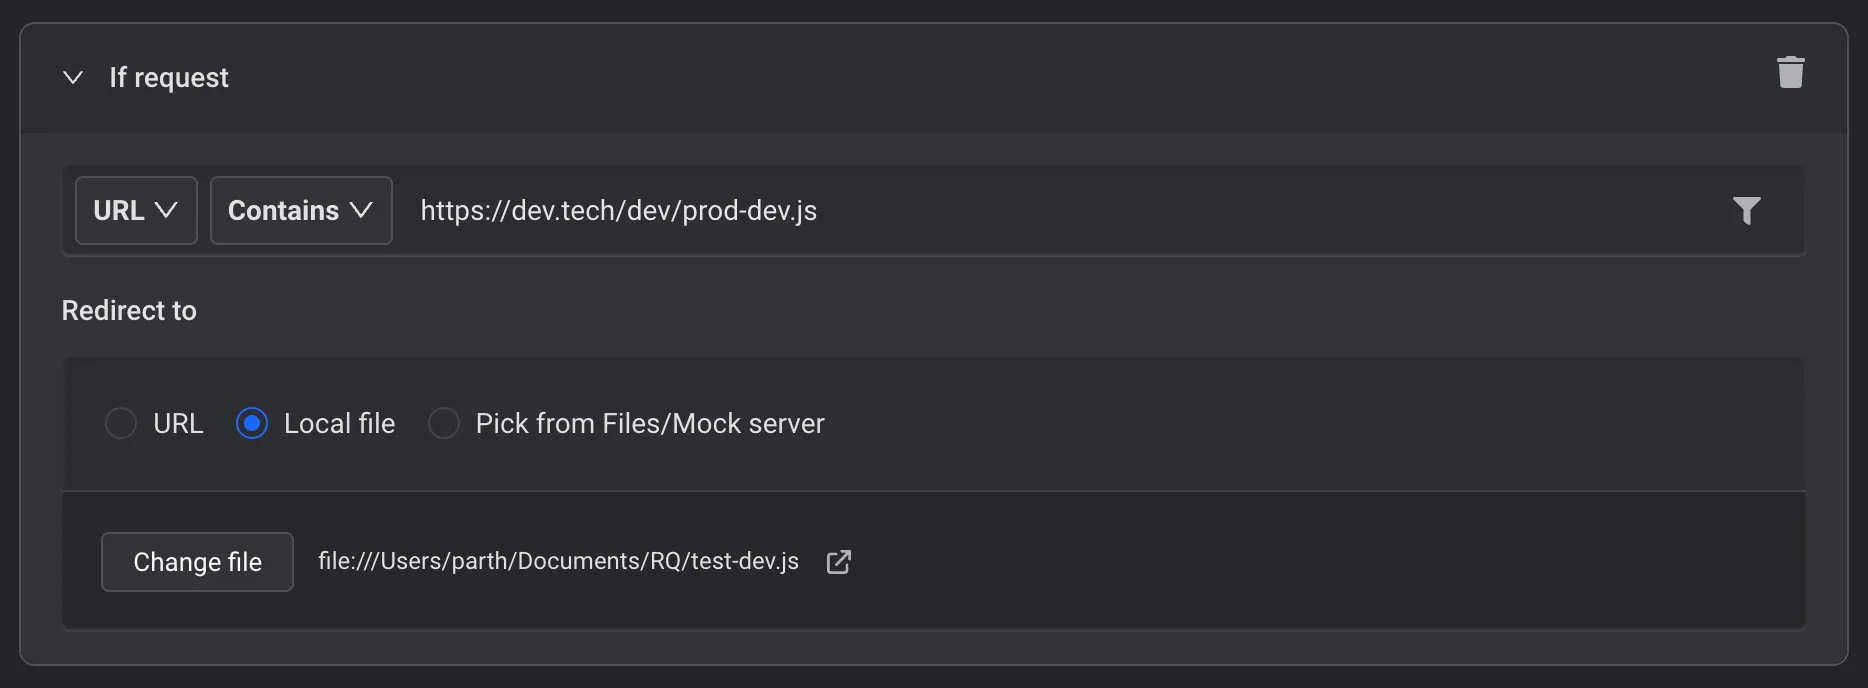This screenshot has height=688, width=1868.
Task: Click the Redirect to section label
Action: pyautogui.click(x=129, y=311)
